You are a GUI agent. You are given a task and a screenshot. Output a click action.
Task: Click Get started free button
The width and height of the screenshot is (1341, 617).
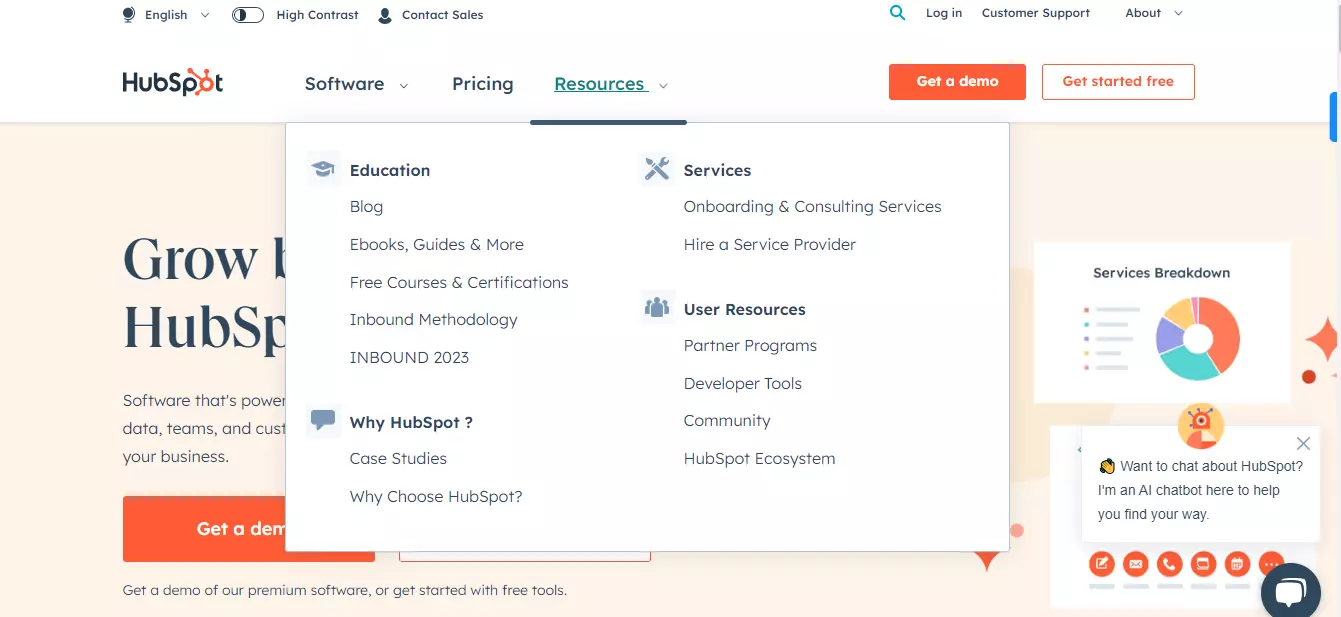coord(1118,81)
